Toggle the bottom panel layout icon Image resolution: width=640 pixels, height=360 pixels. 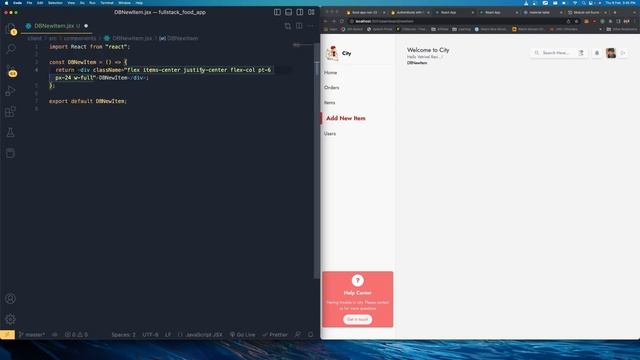(289, 12)
